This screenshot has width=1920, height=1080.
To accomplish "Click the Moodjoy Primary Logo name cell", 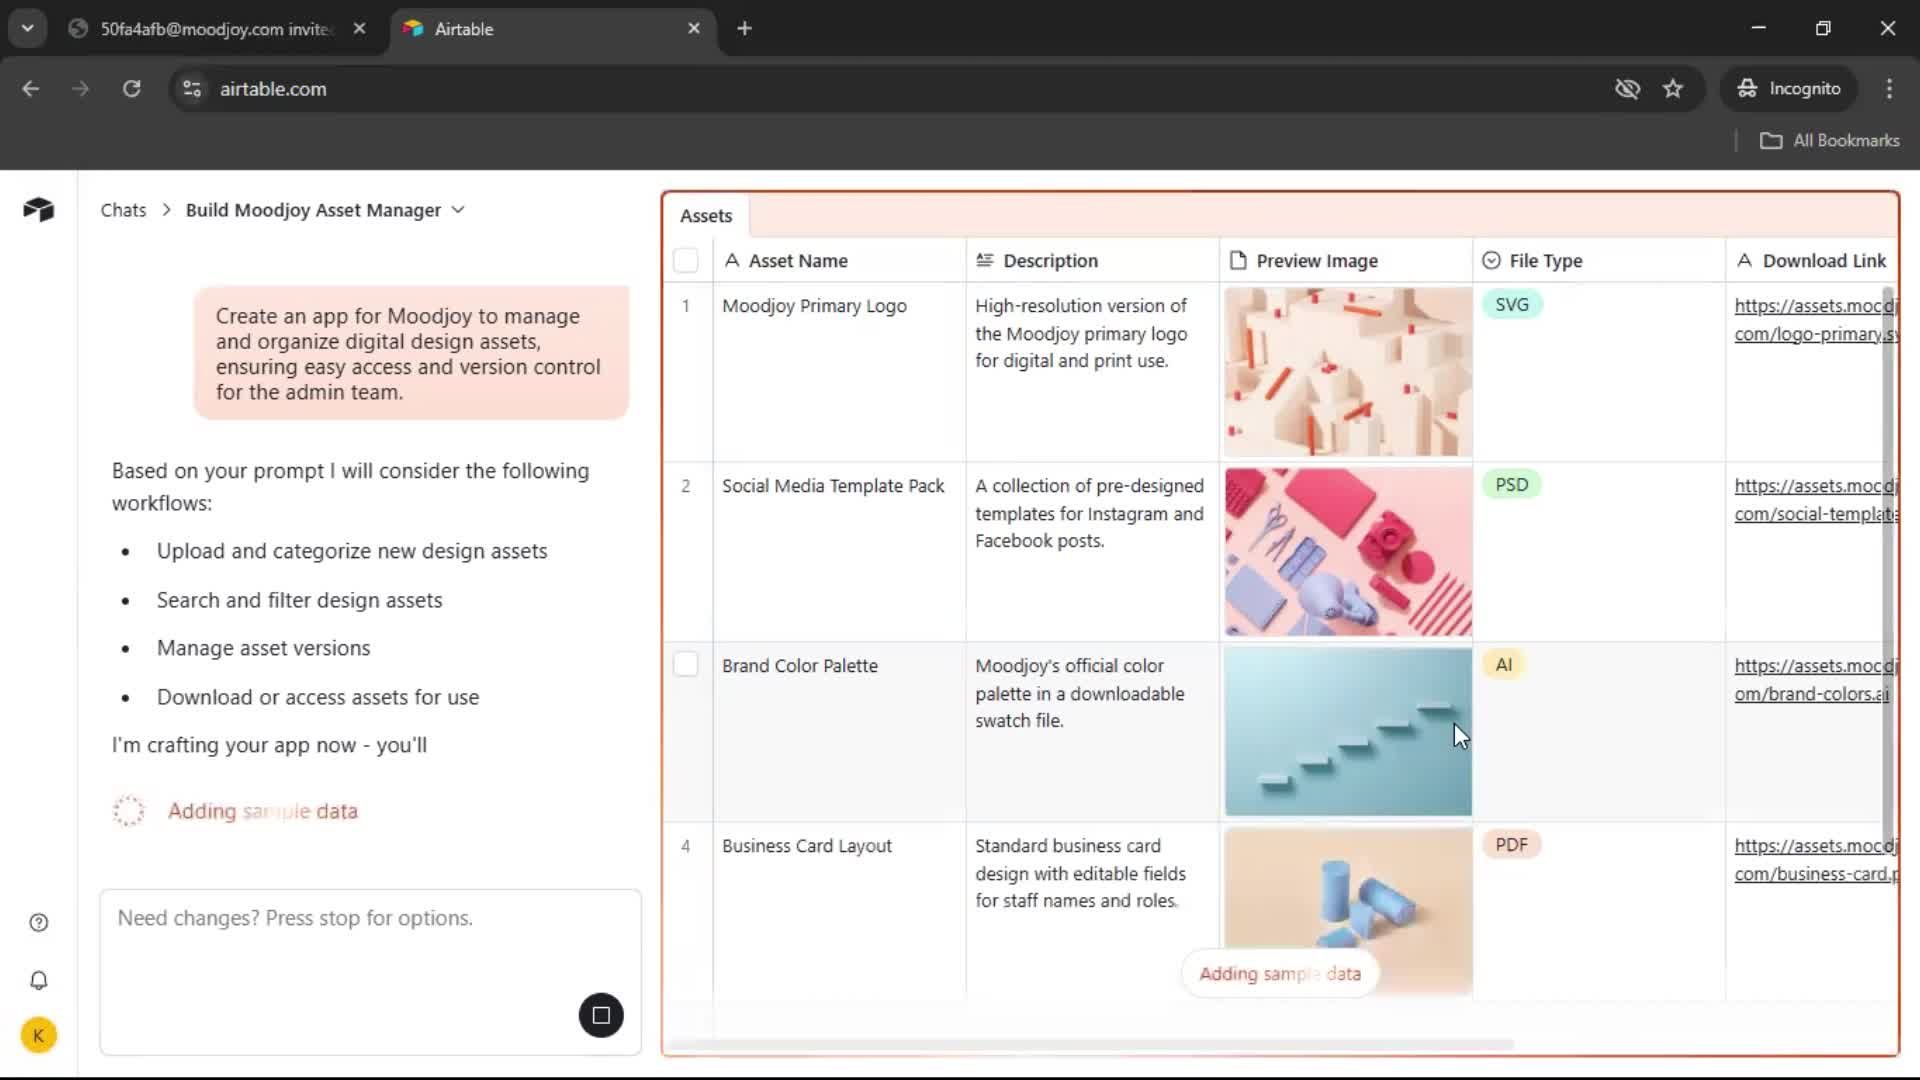I will [839, 372].
